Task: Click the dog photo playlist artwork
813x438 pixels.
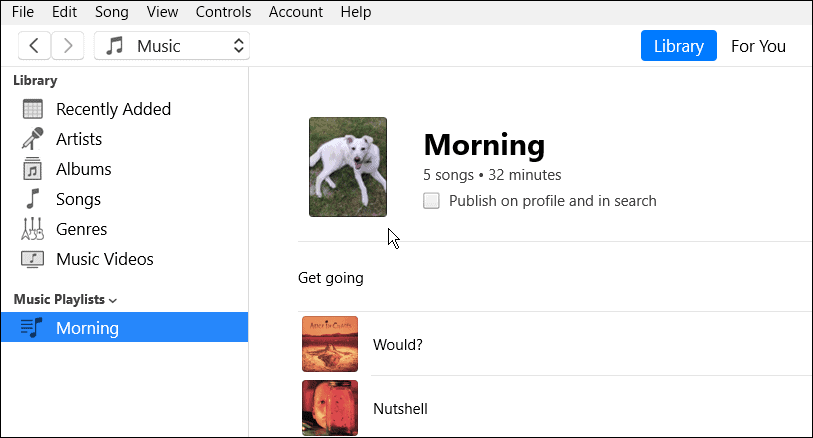Action: click(x=348, y=167)
